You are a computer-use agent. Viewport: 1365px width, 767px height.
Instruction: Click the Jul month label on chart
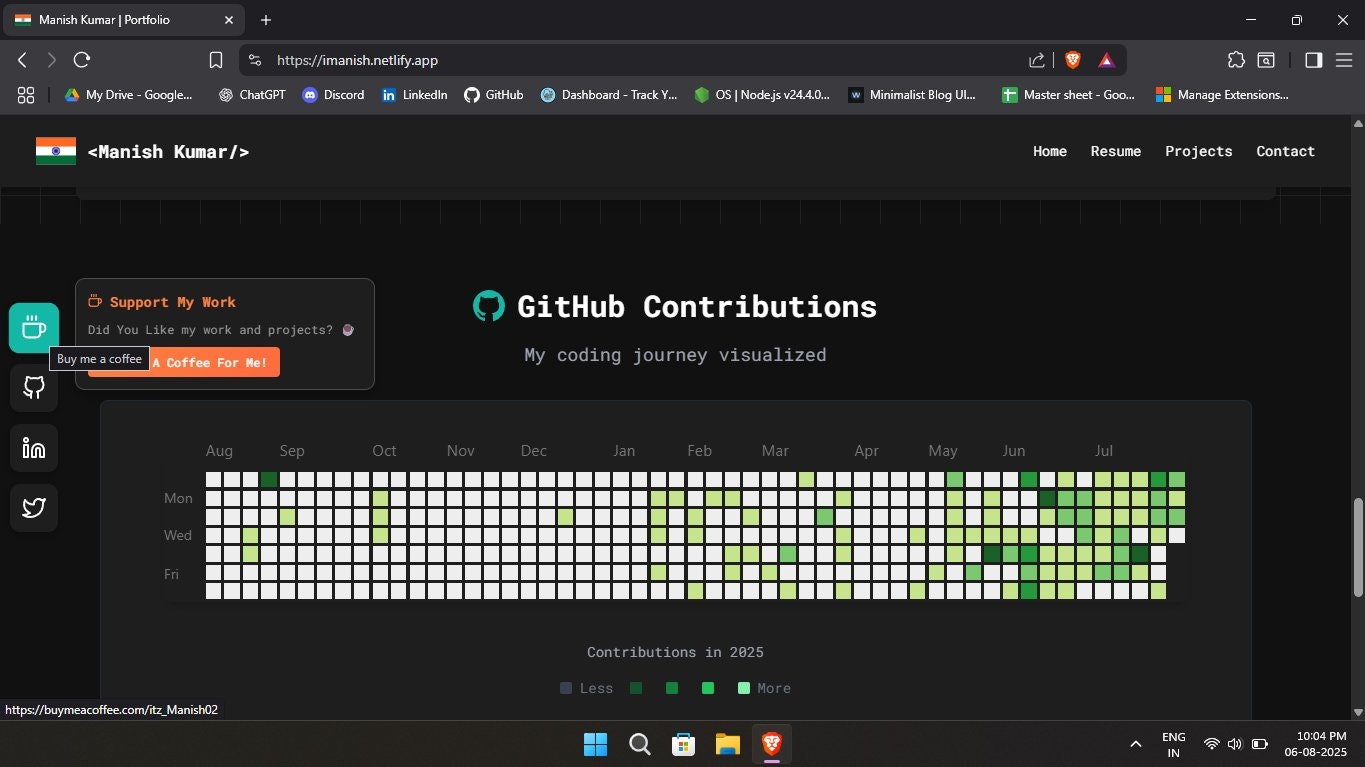[1104, 451]
